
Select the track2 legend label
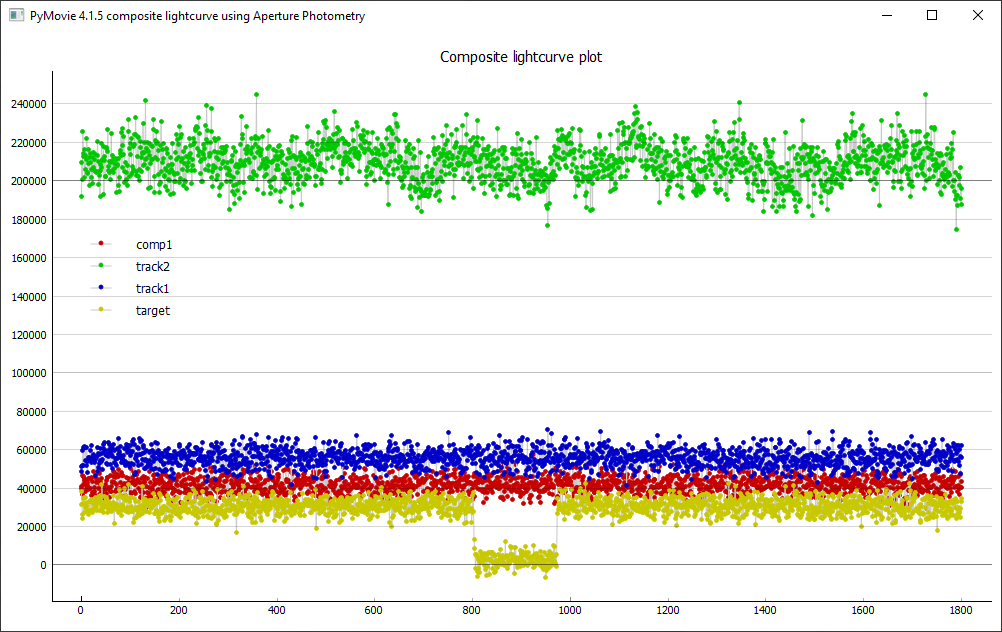(154, 266)
